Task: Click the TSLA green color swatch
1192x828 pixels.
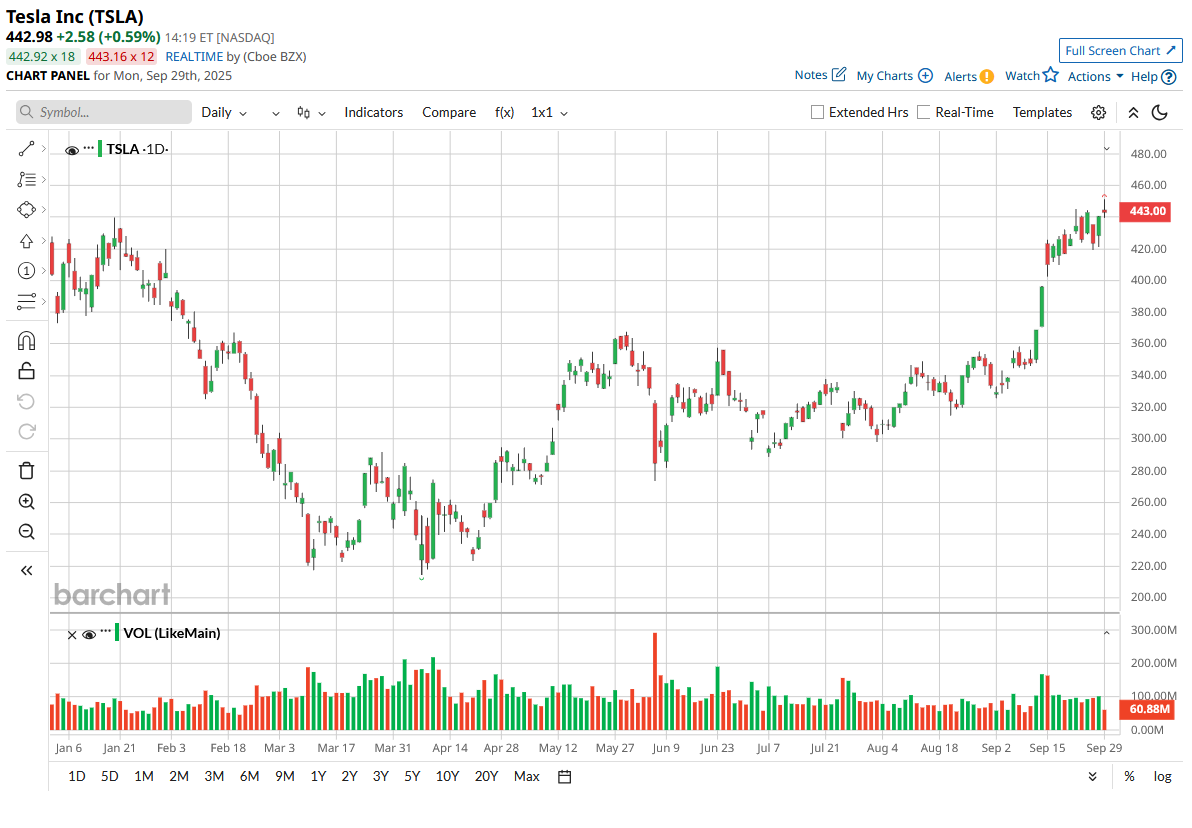Action: pos(100,148)
